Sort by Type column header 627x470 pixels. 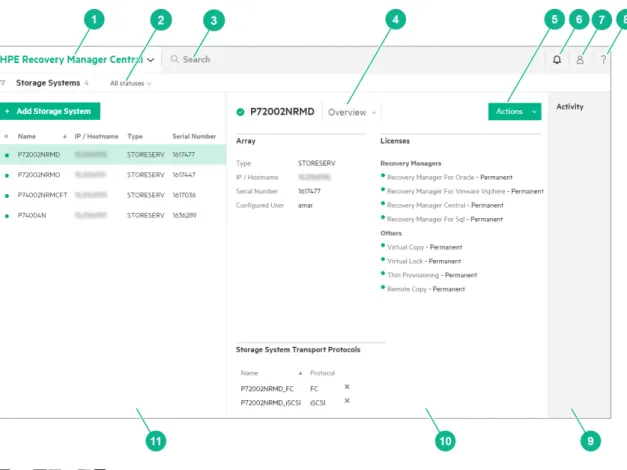click(x=135, y=136)
